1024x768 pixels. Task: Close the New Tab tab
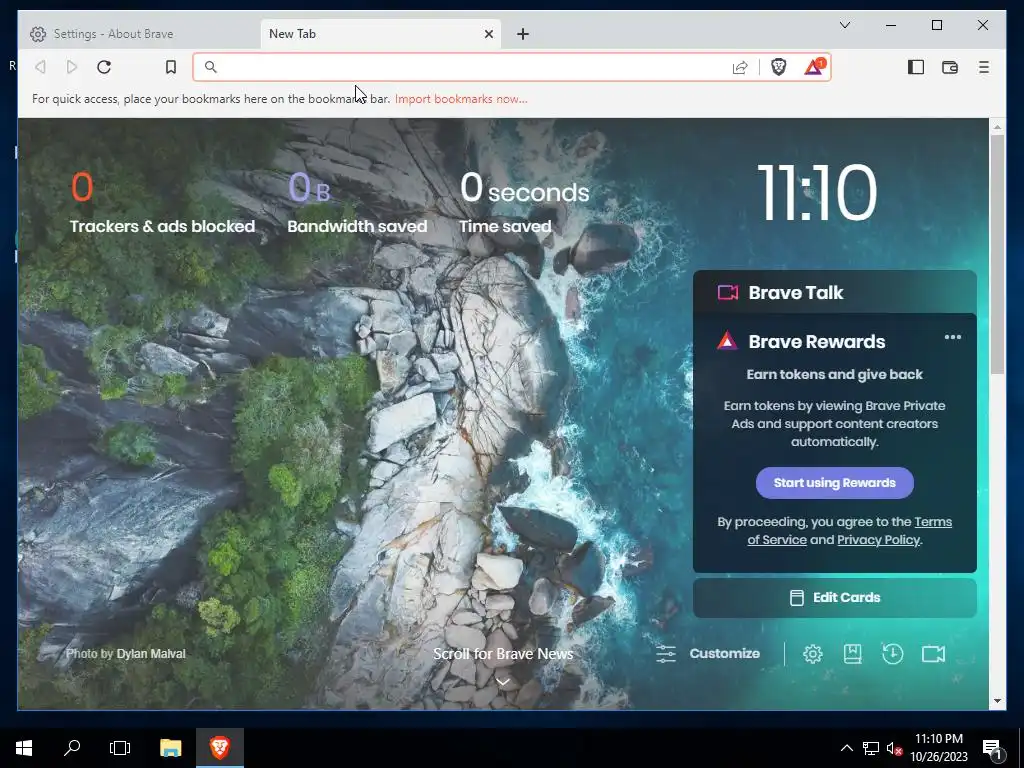point(488,34)
